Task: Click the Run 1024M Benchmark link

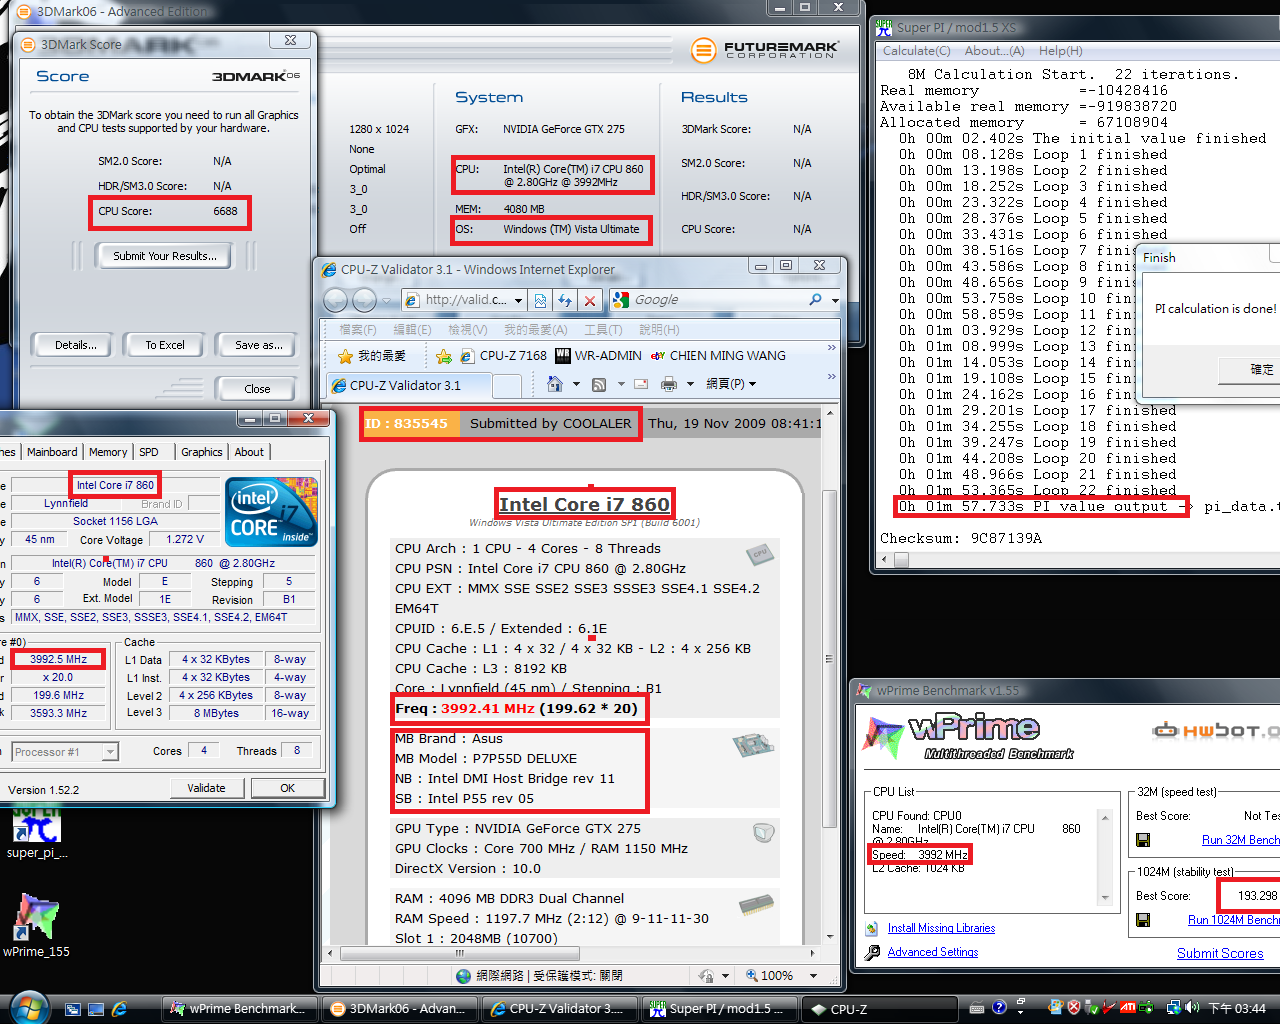Action: click(1233, 920)
